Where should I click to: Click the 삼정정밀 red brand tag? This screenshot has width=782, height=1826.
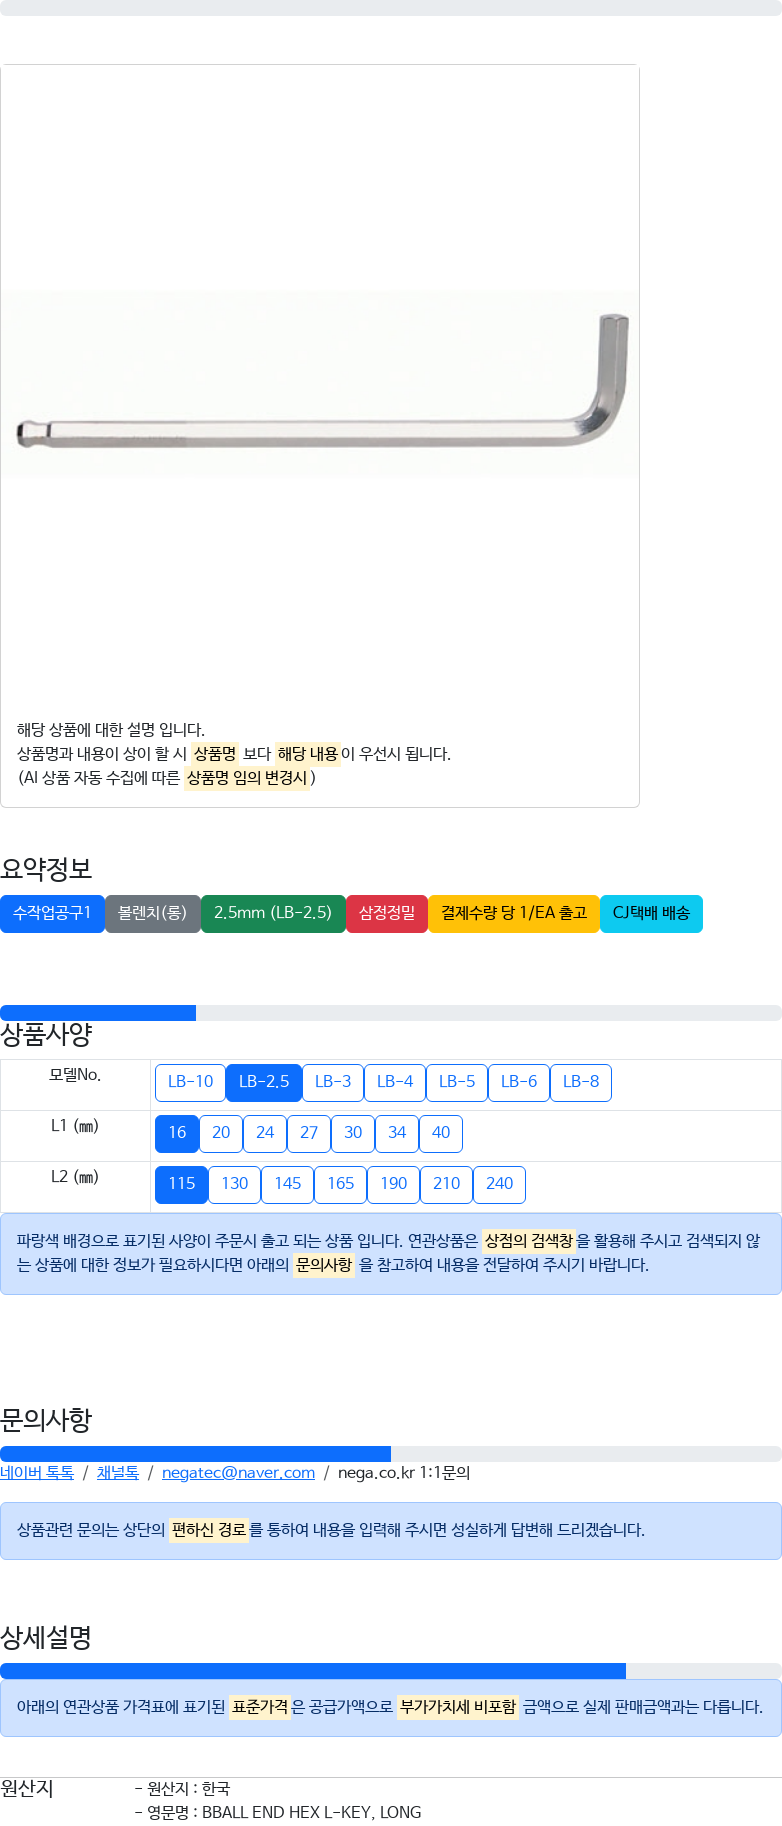point(387,913)
